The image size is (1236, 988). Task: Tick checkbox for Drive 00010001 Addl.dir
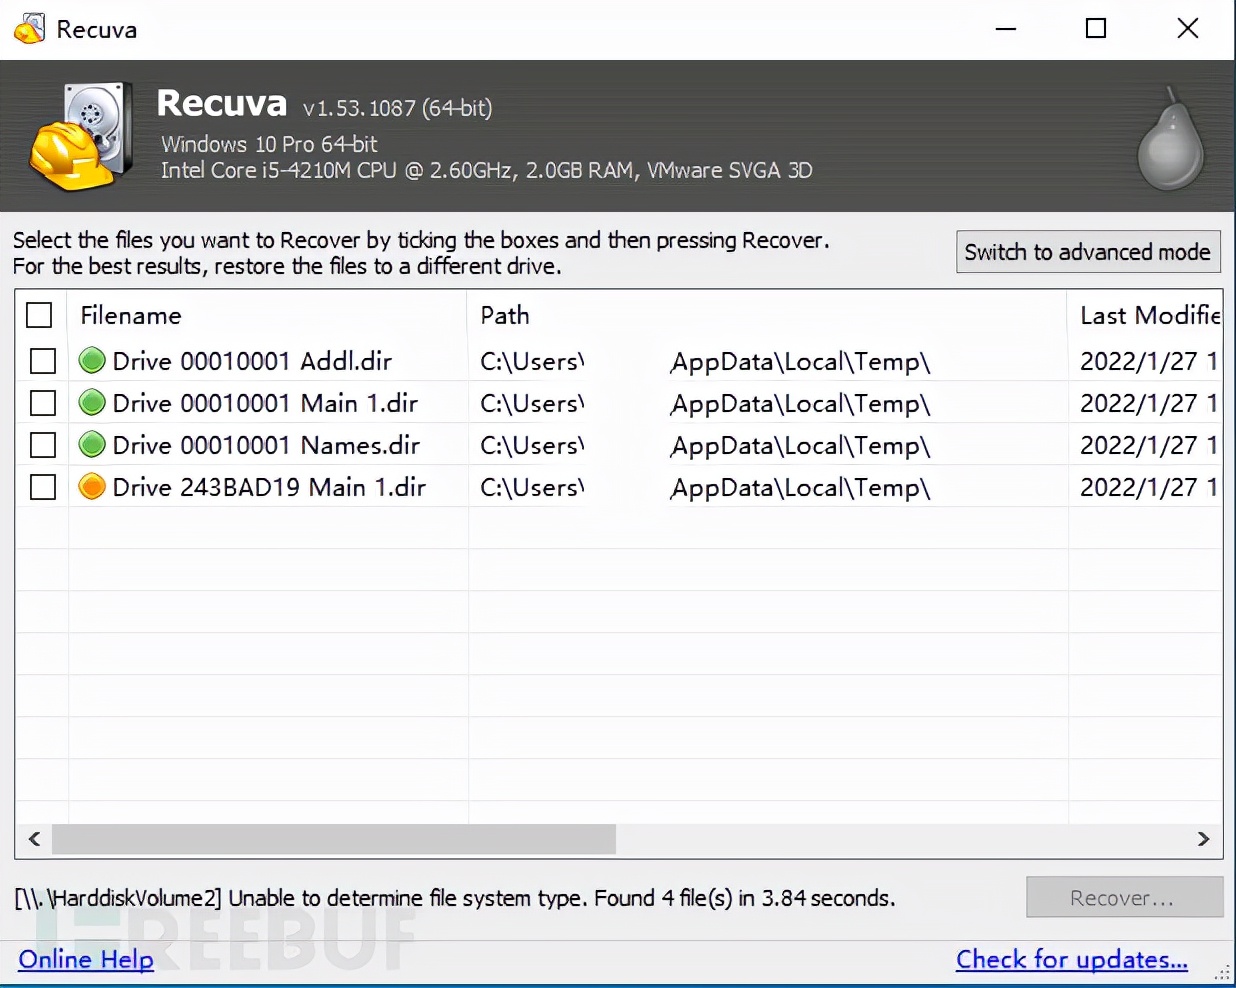click(x=43, y=361)
